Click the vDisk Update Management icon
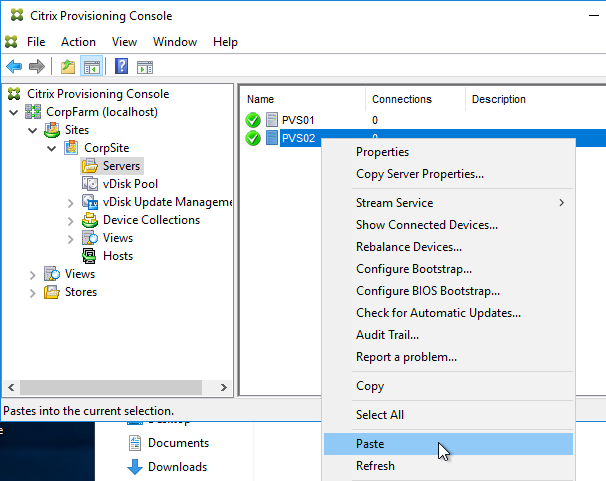This screenshot has width=606, height=481. pyautogui.click(x=90, y=202)
